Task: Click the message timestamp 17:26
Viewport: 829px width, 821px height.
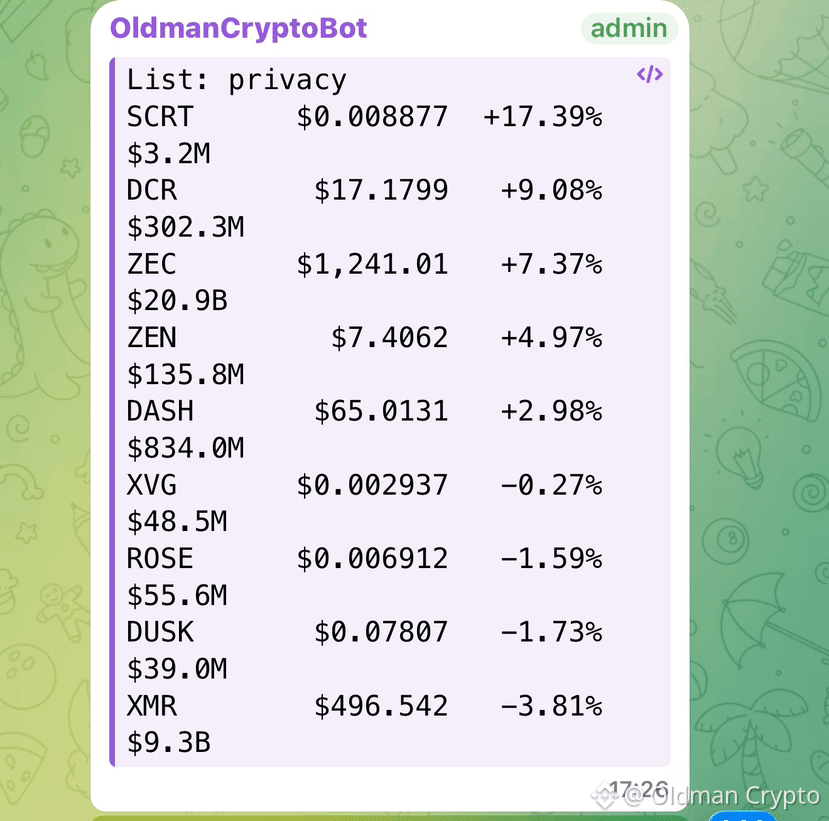Action: pos(639,790)
